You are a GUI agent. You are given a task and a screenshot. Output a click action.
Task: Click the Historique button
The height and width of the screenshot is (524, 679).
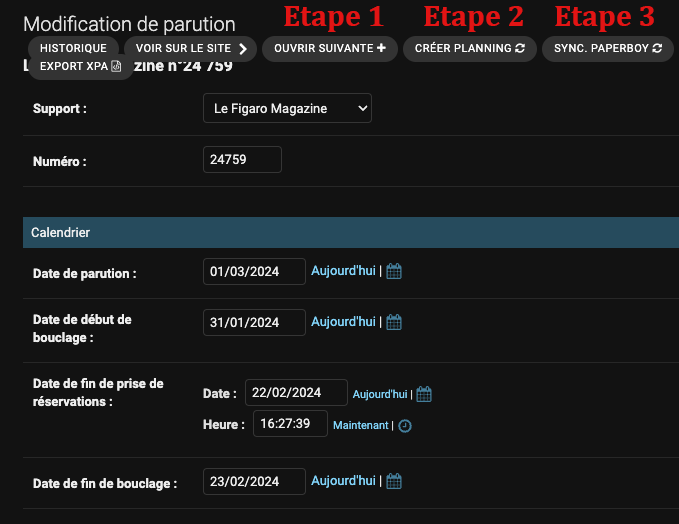click(73, 49)
